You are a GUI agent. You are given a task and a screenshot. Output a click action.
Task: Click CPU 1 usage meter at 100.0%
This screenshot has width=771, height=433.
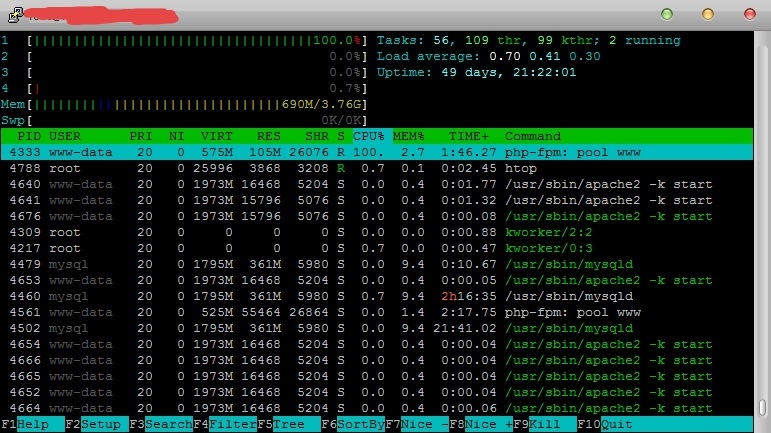(x=184, y=40)
